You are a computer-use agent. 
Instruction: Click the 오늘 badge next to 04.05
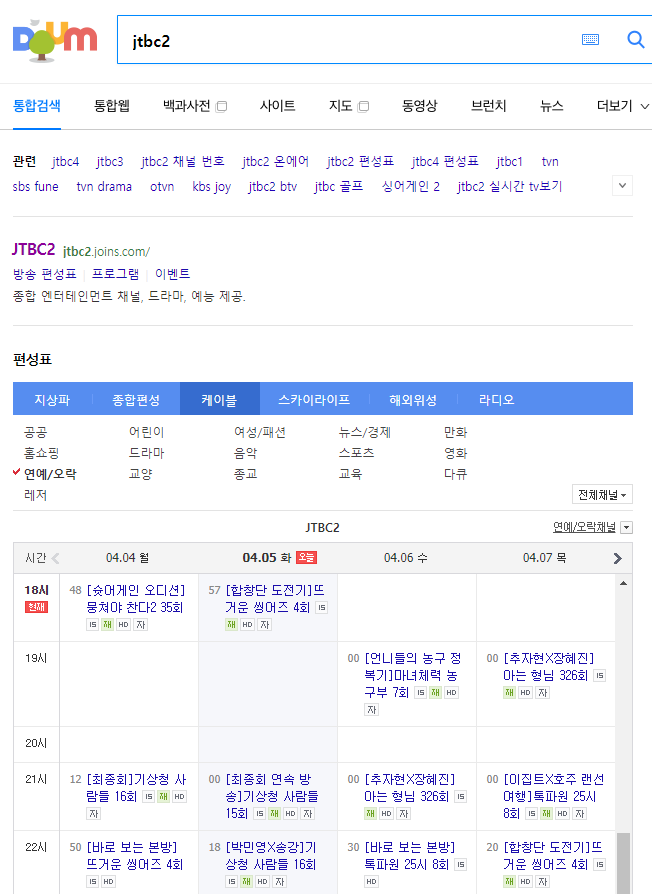click(x=306, y=558)
